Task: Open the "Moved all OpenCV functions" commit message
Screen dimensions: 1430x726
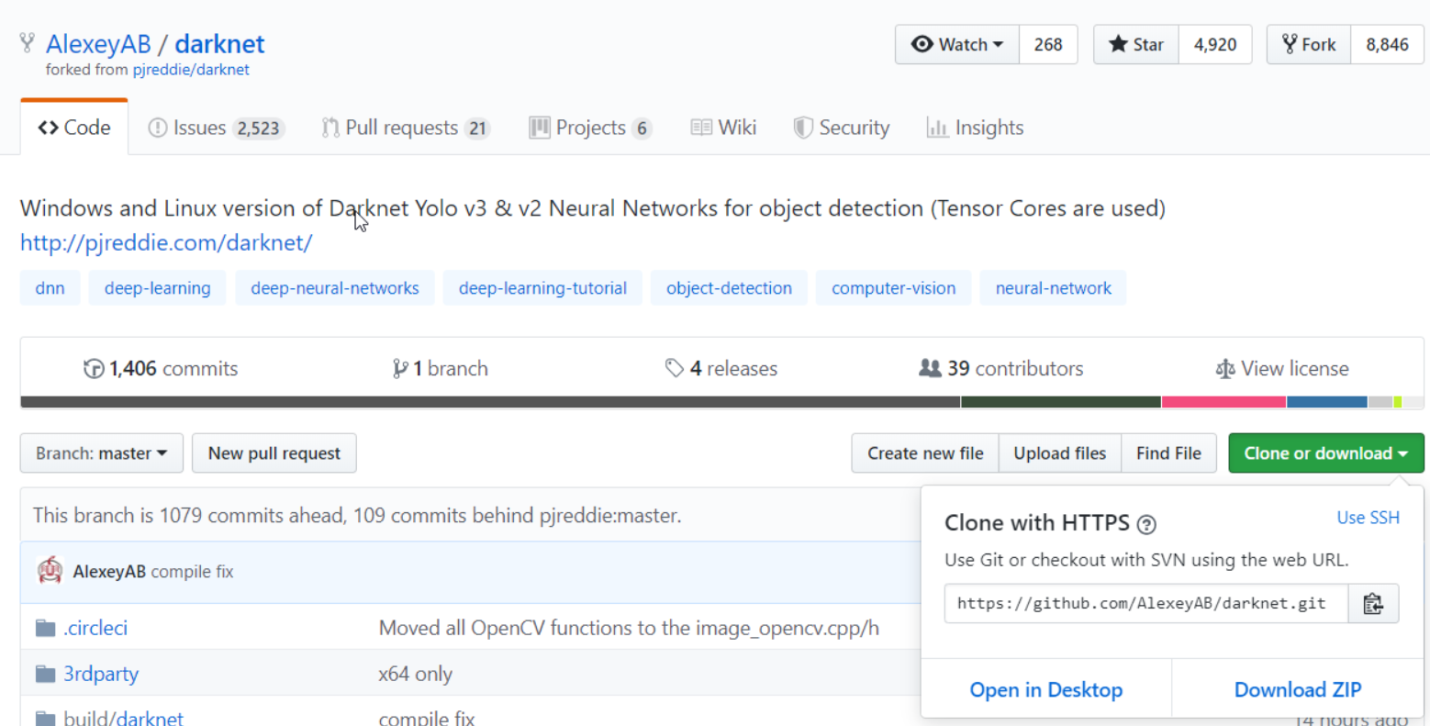Action: tap(629, 628)
